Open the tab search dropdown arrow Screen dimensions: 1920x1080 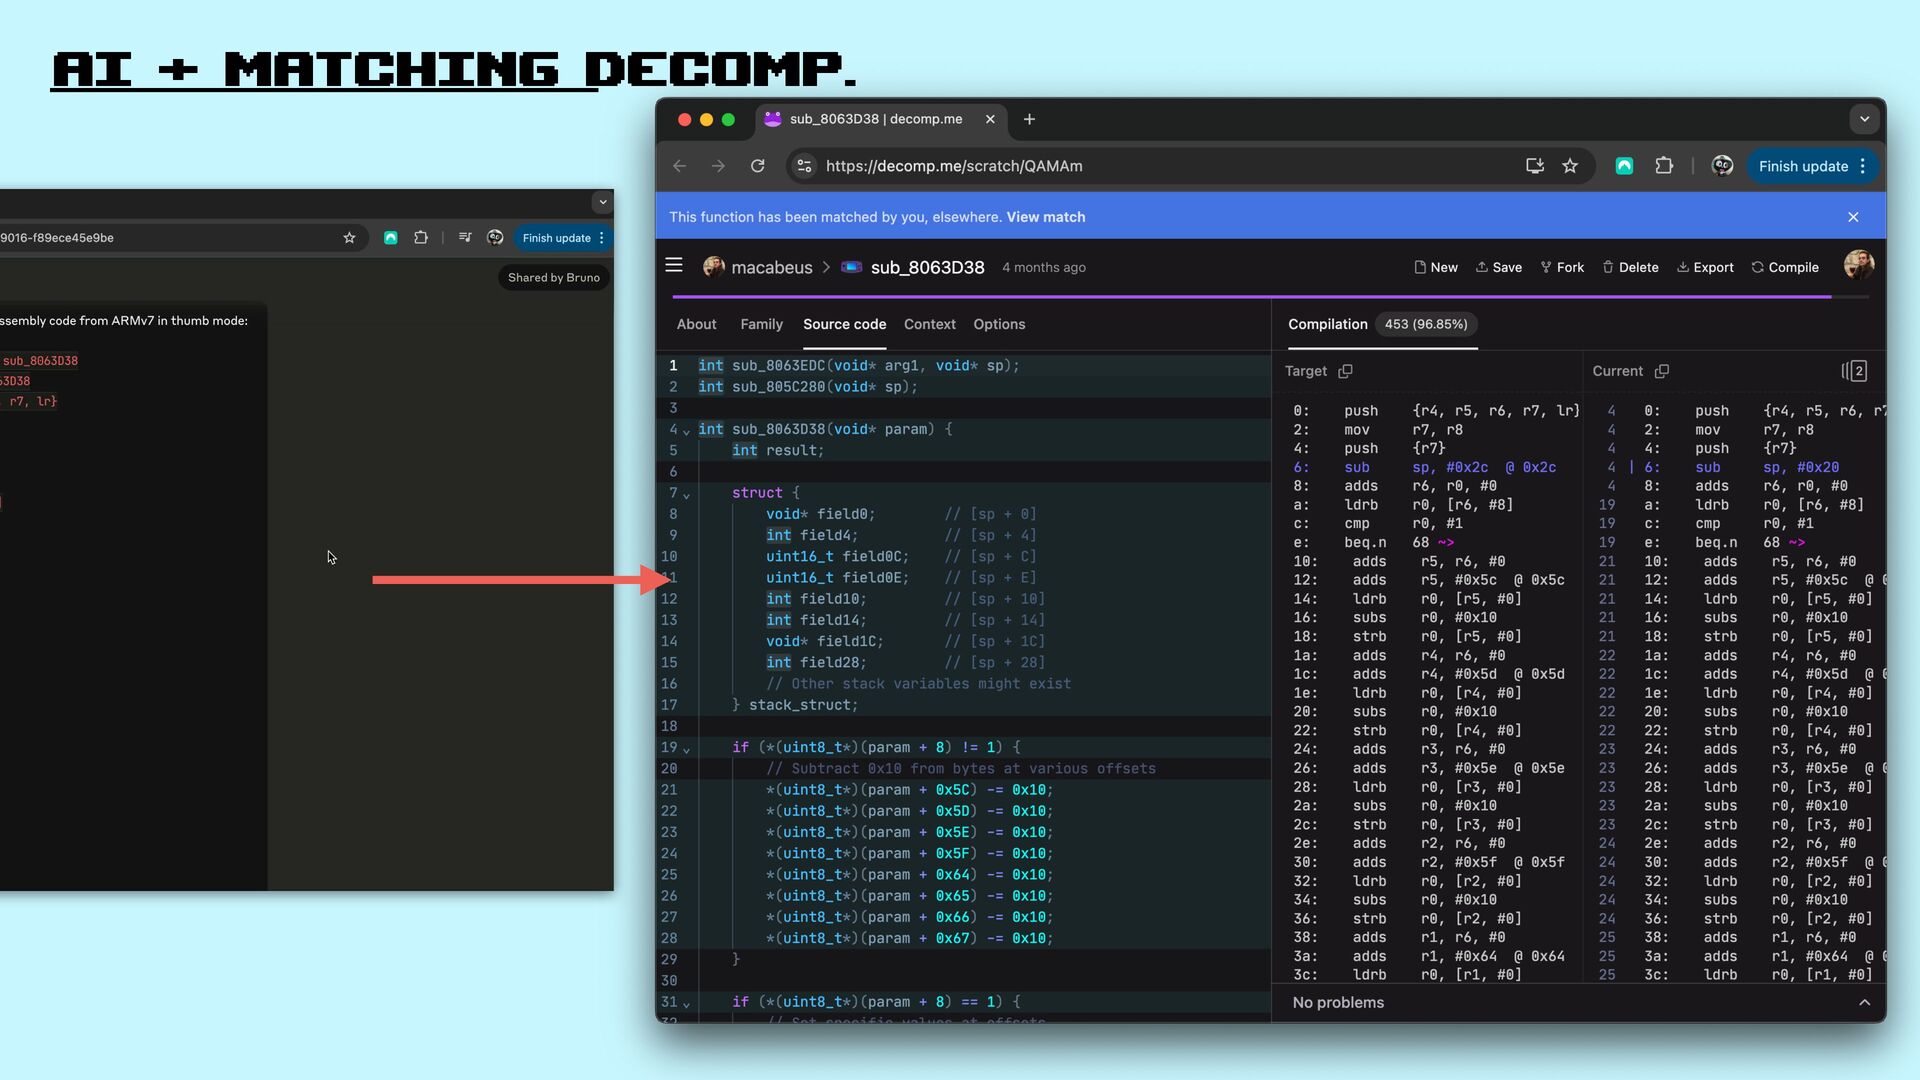[x=1864, y=119]
